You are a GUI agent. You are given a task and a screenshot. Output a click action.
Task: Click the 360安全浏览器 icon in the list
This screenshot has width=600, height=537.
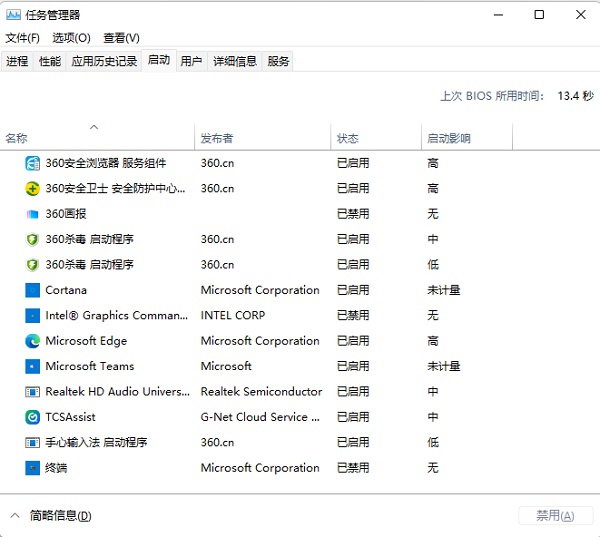32,163
